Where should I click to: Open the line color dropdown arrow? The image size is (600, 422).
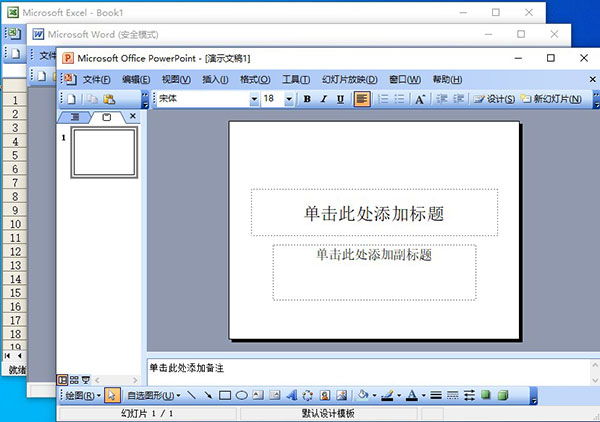click(x=399, y=395)
